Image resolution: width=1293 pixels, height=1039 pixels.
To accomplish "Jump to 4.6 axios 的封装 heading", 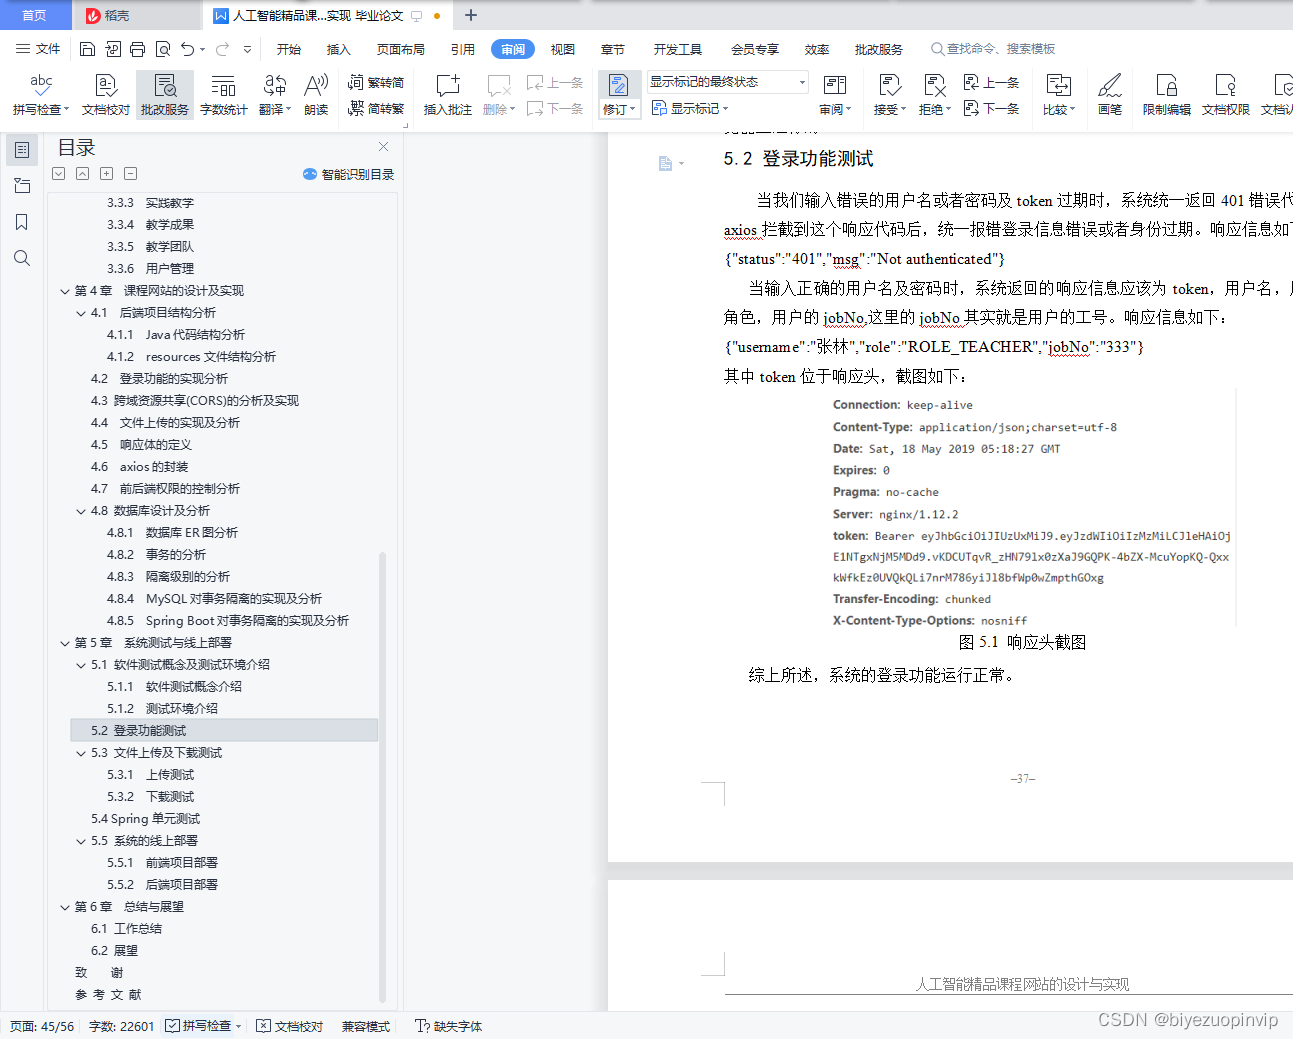I will point(139,467).
